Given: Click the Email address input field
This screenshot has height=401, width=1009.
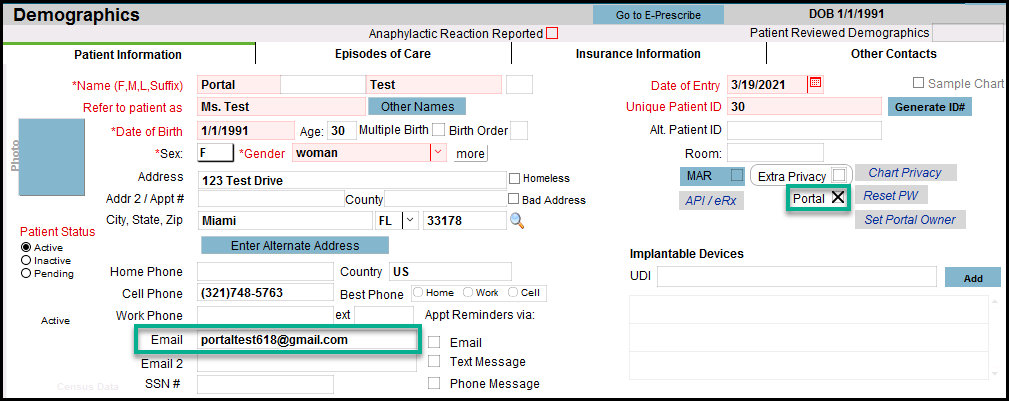Looking at the screenshot, I should 306,340.
